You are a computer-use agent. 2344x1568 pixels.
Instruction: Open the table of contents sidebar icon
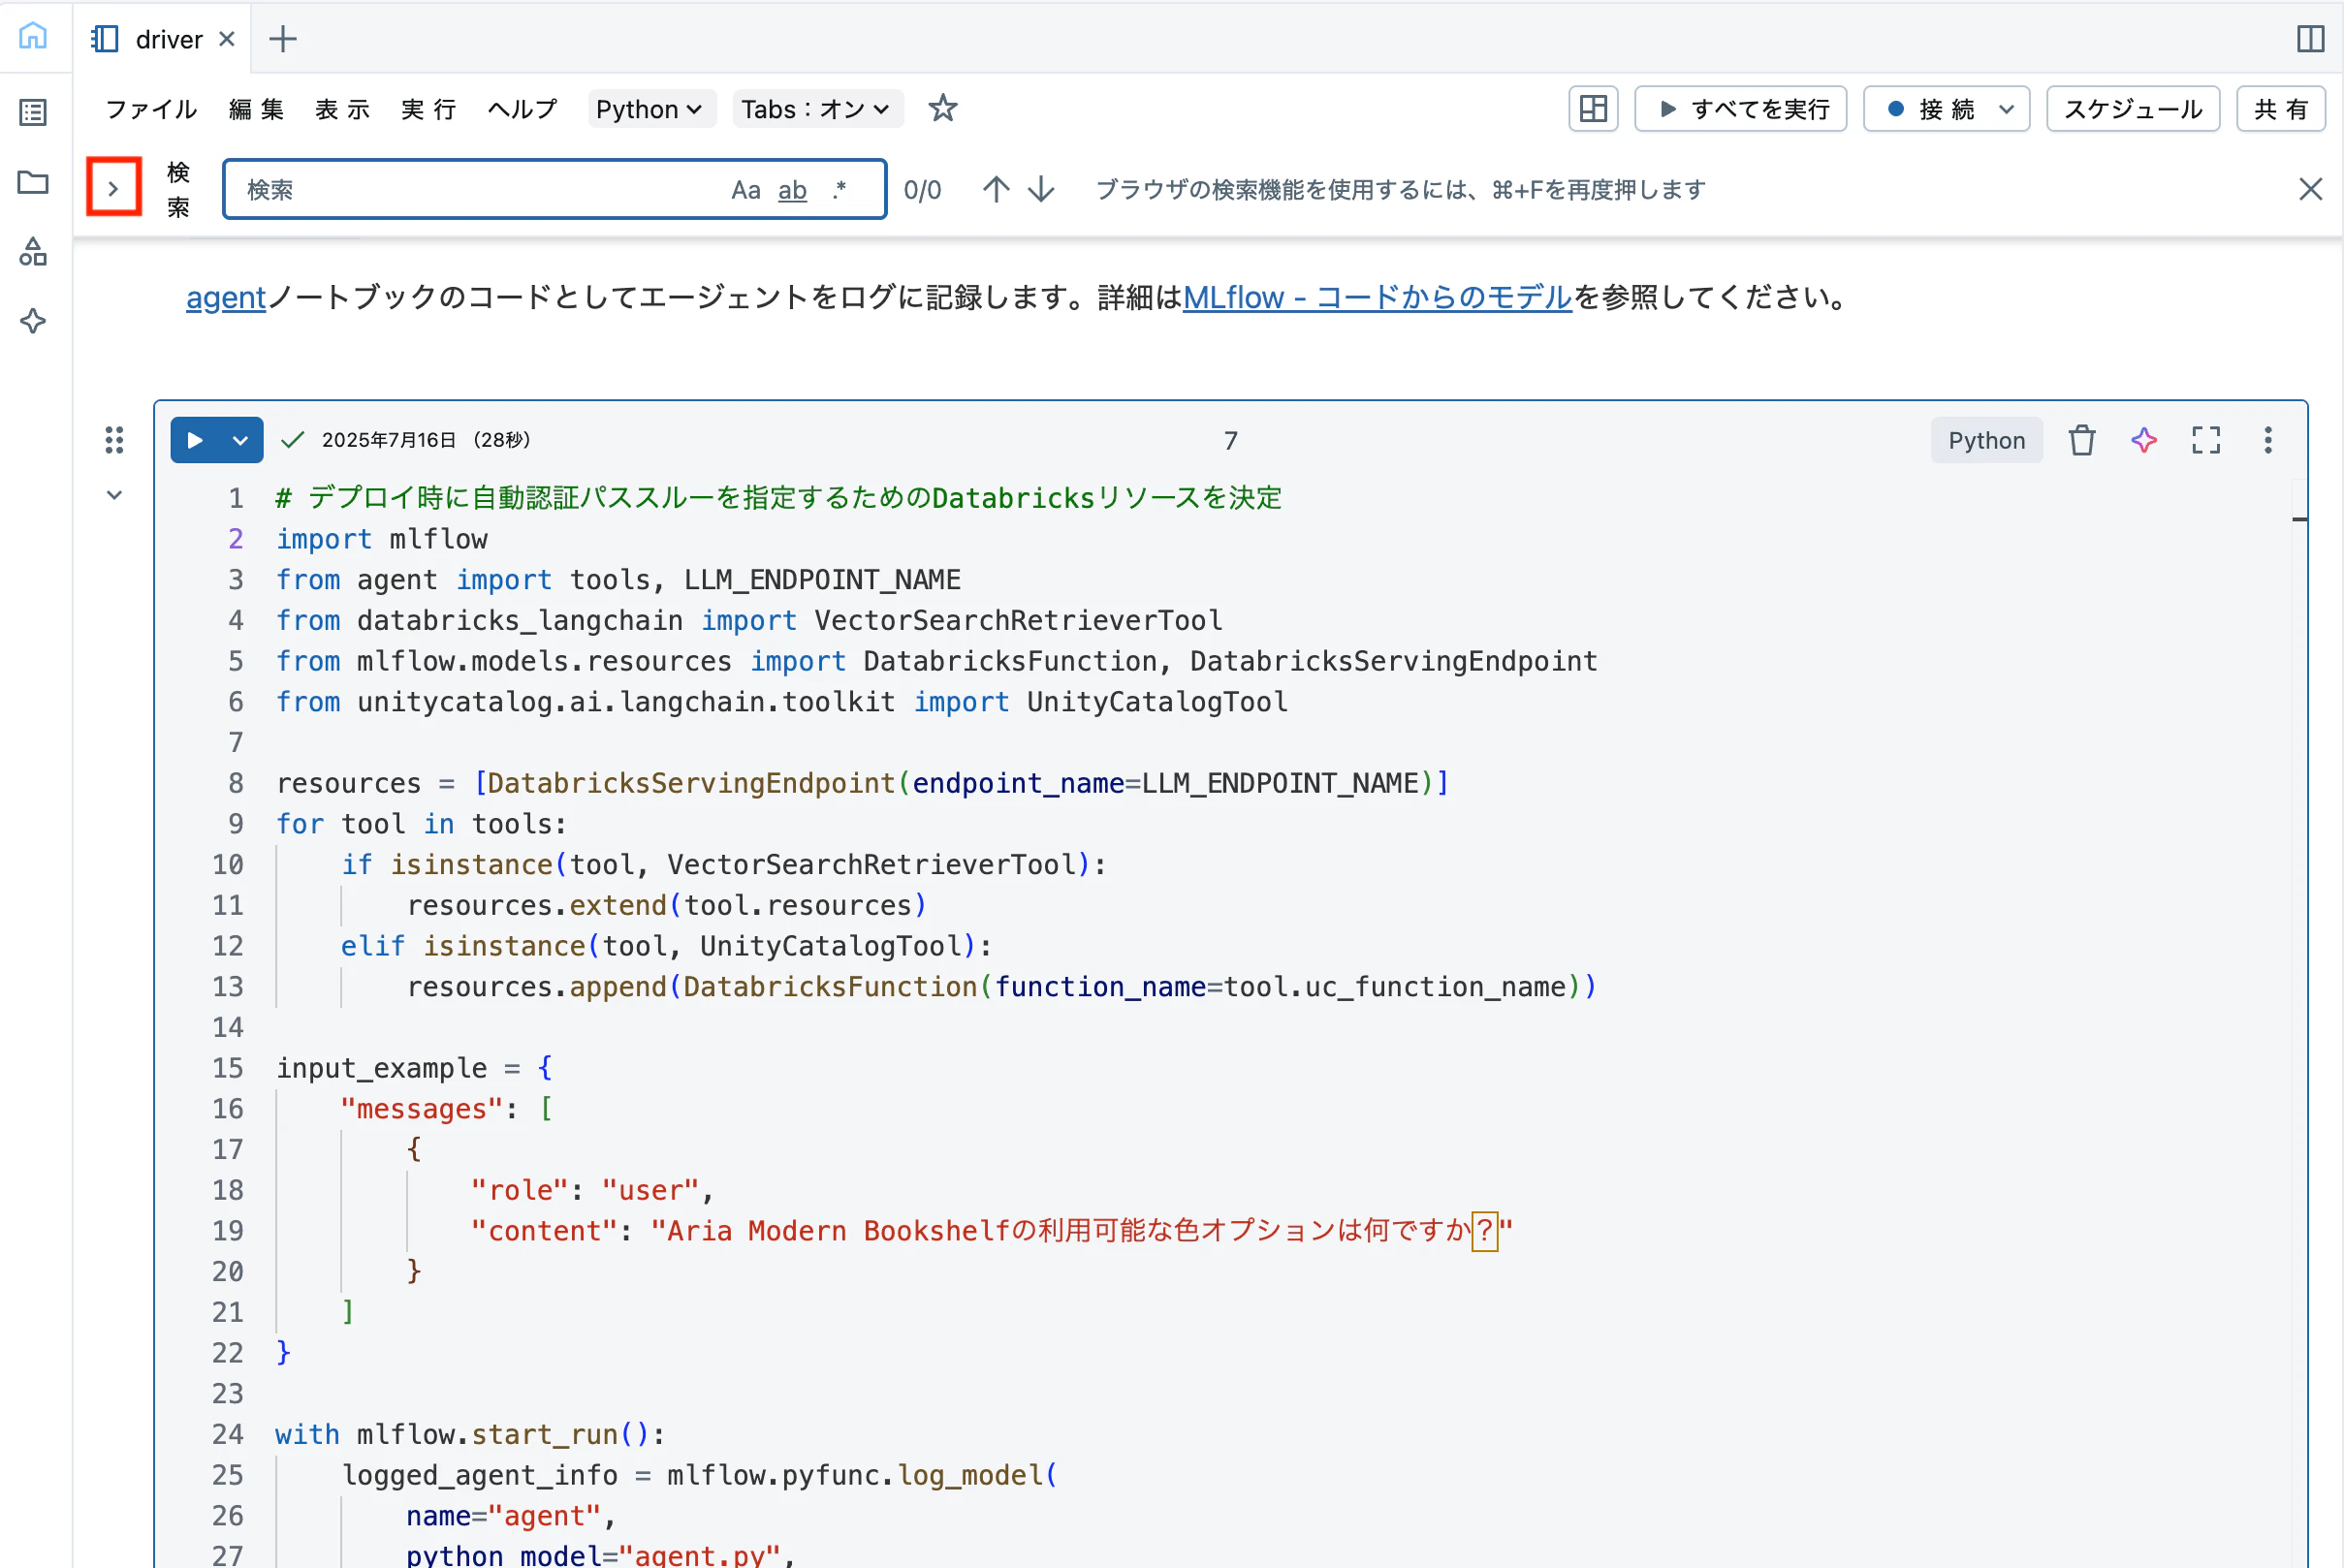coord(33,112)
